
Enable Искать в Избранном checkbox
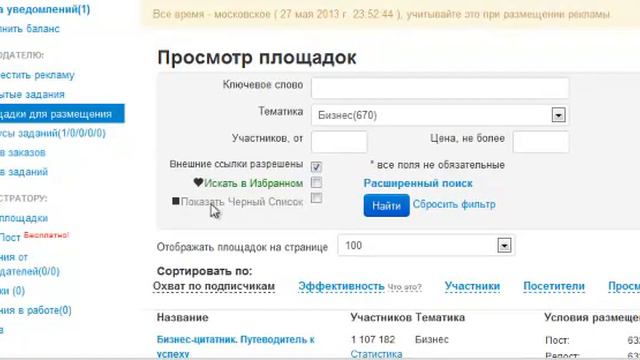click(316, 182)
